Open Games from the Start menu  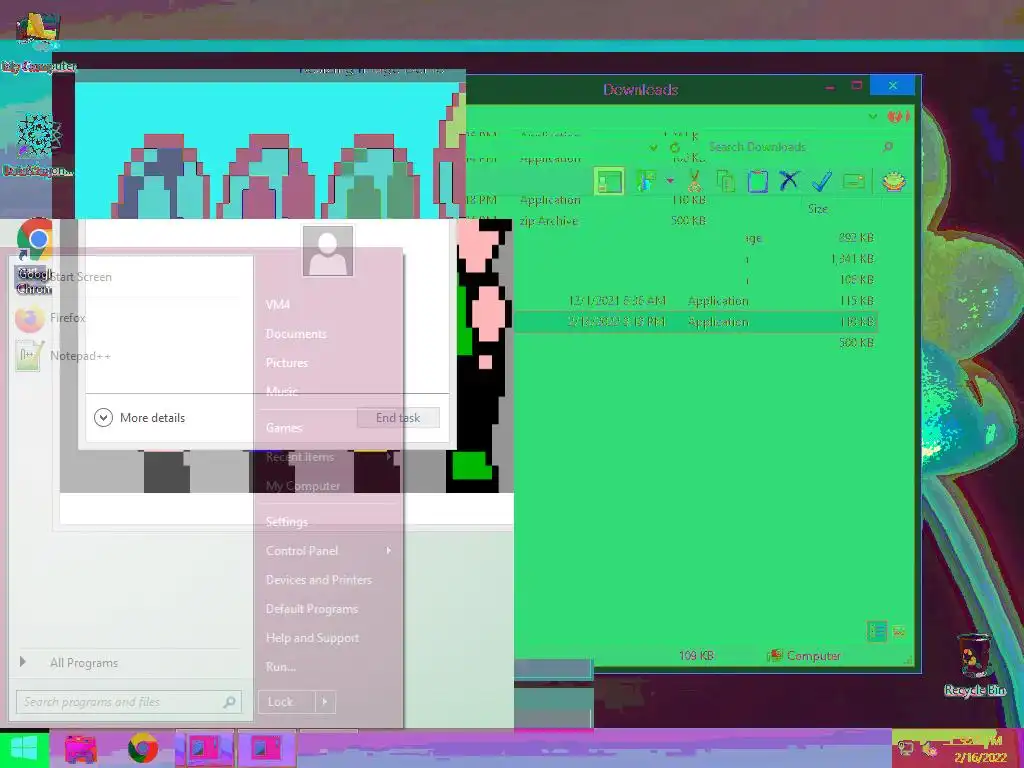pos(283,428)
